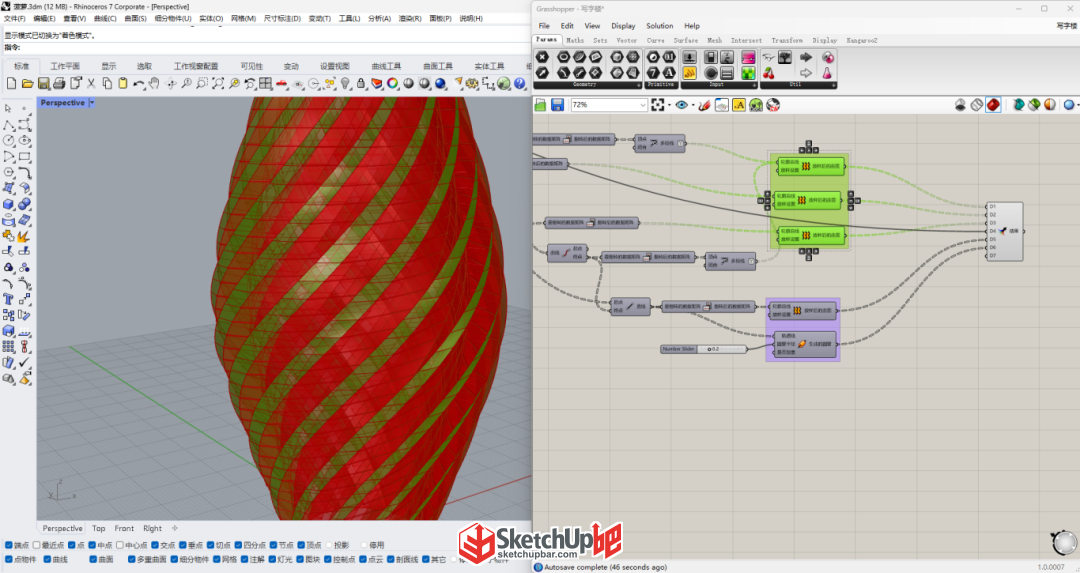Click the Autosave complete status message
The height and width of the screenshot is (573, 1080).
coord(605,567)
